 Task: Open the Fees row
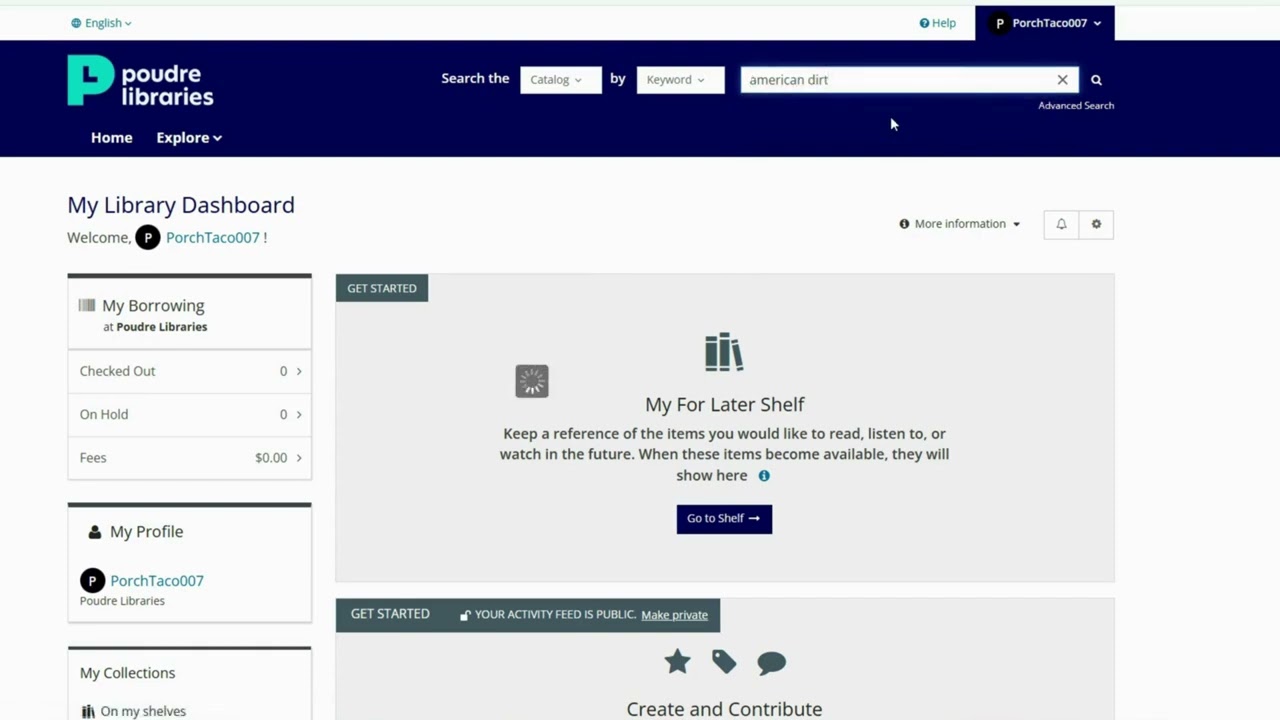coord(189,458)
